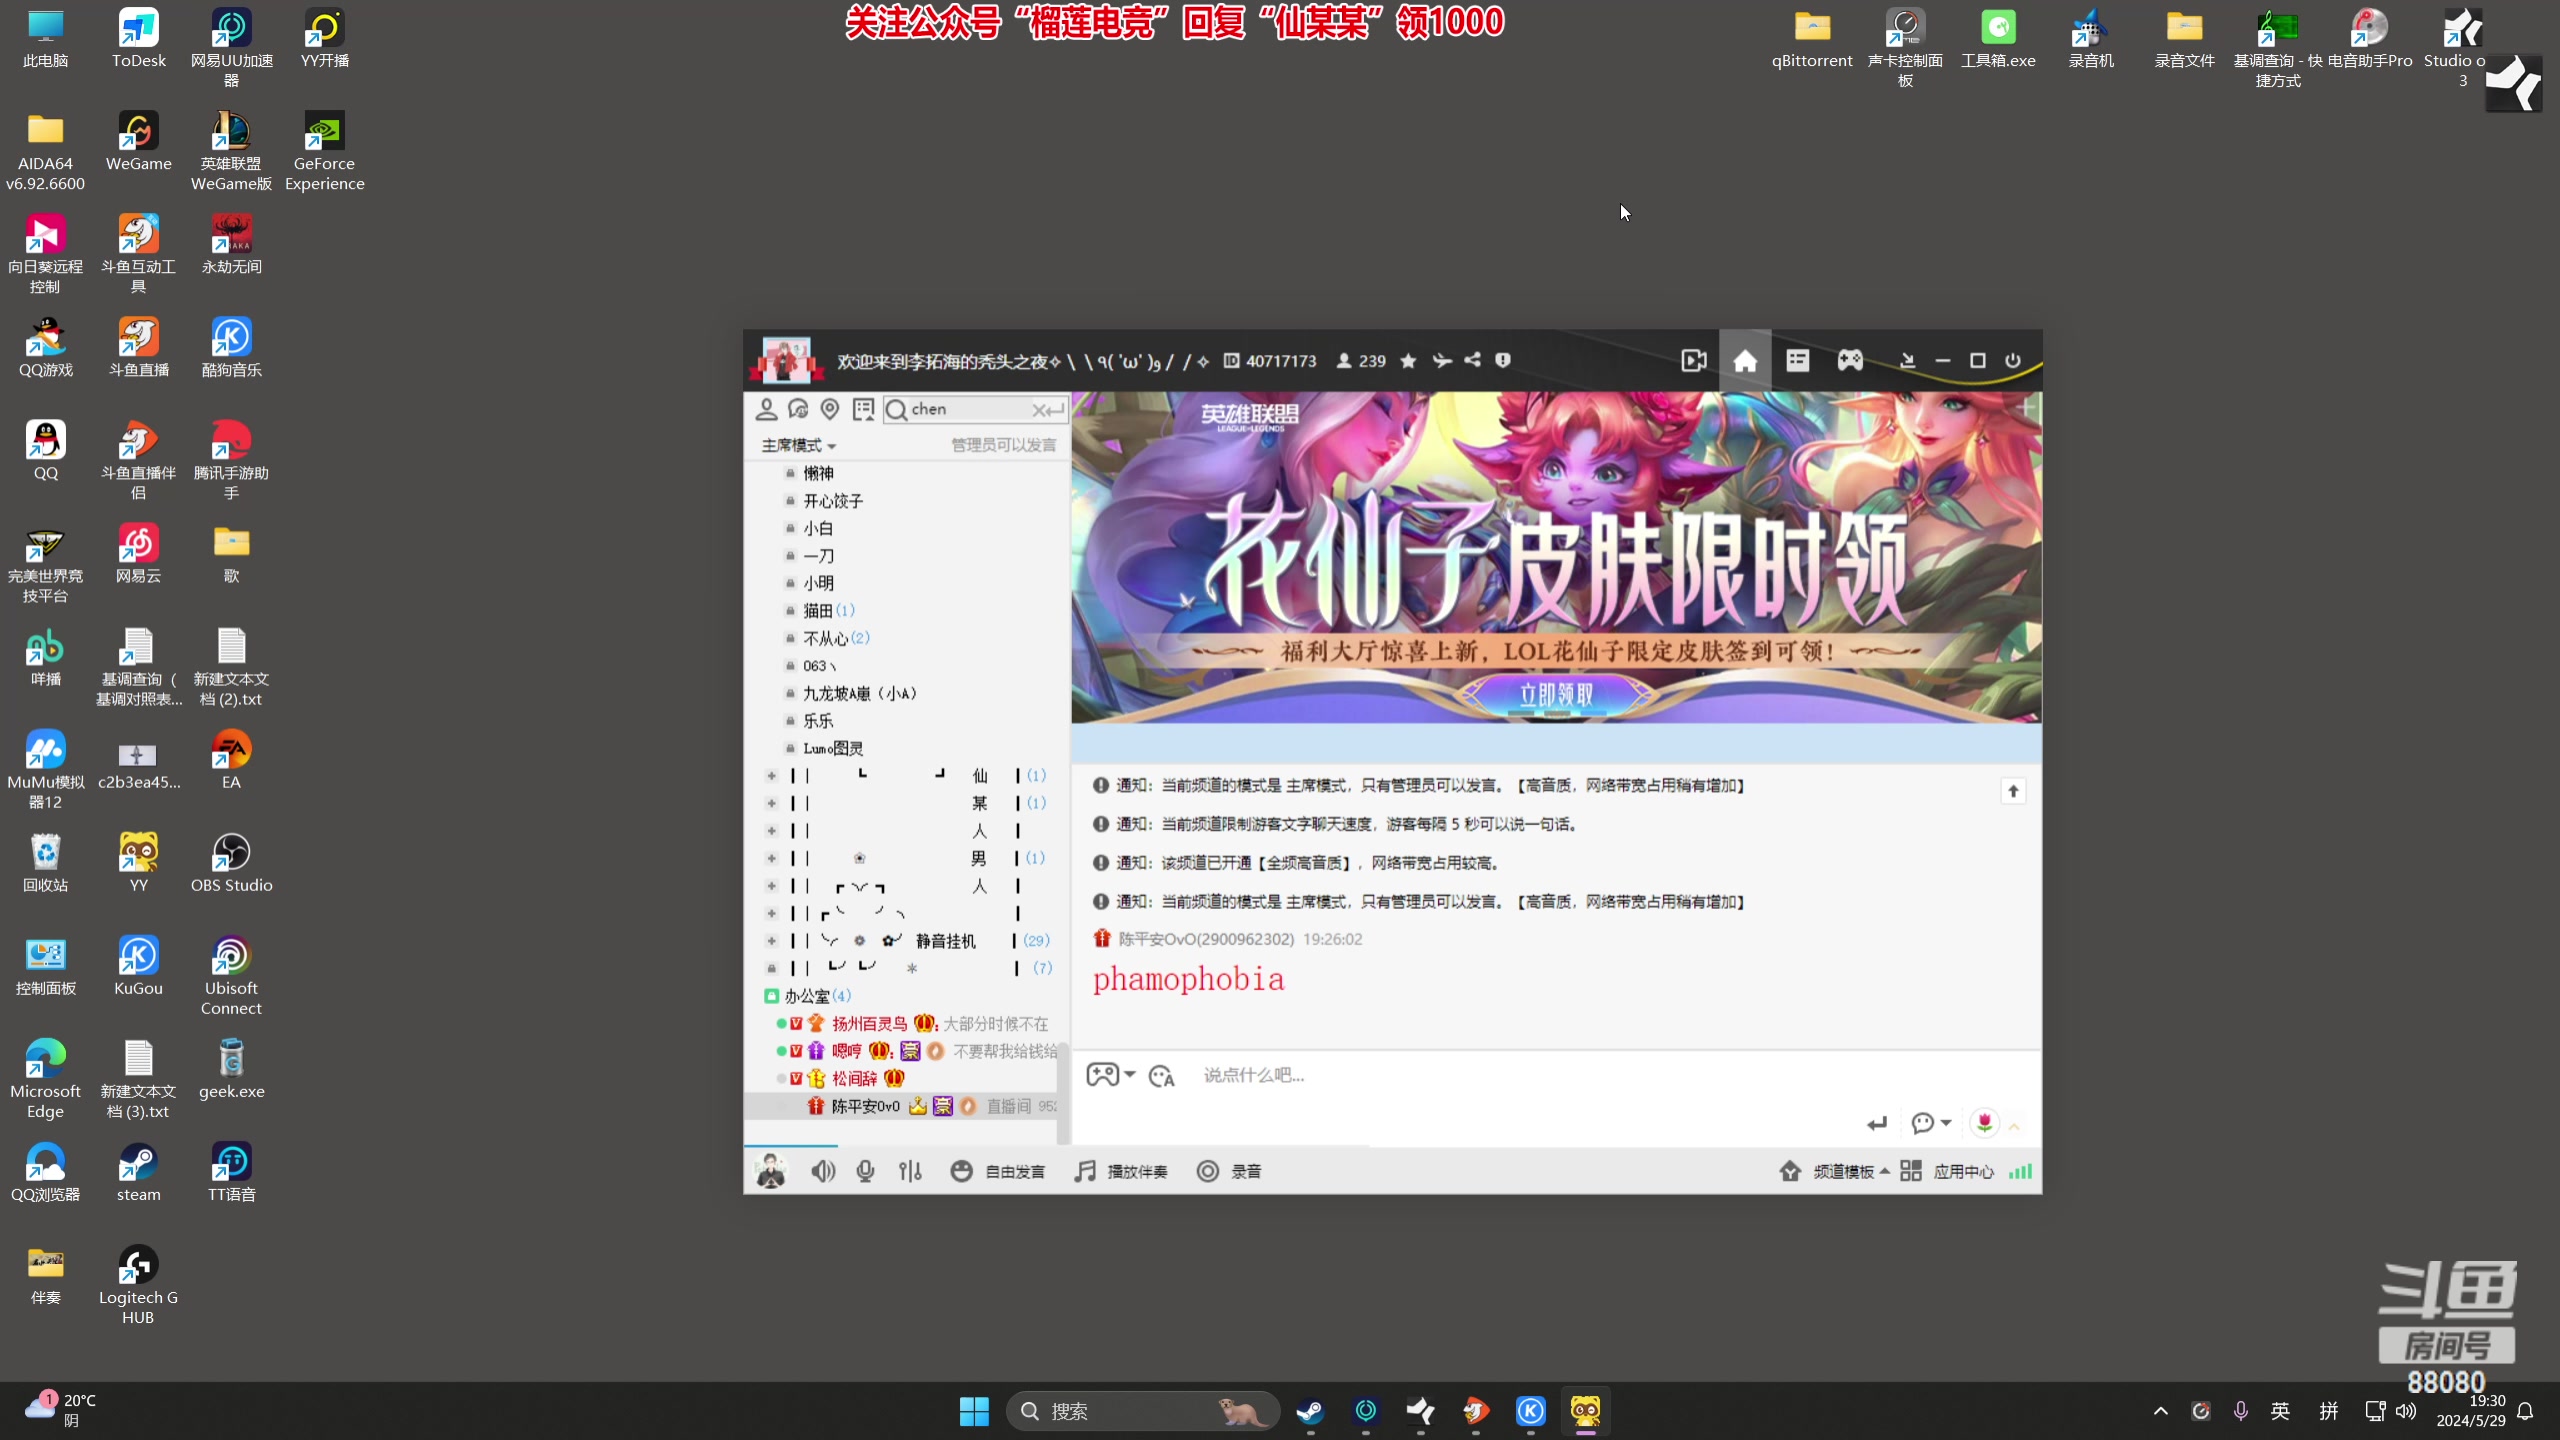
Task: Click the game center controller icon on top bar
Action: click(x=1848, y=360)
